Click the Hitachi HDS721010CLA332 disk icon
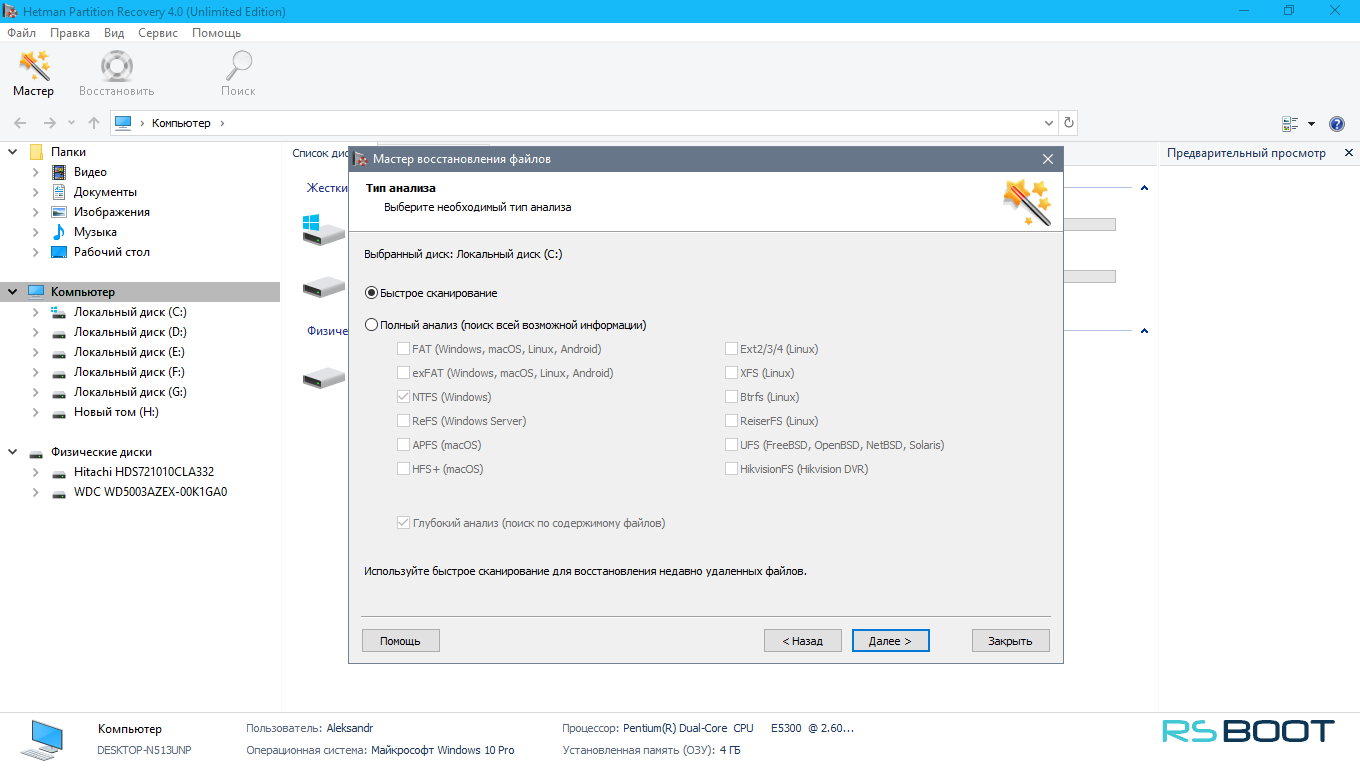Image resolution: width=1360 pixels, height=768 pixels. 59,472
